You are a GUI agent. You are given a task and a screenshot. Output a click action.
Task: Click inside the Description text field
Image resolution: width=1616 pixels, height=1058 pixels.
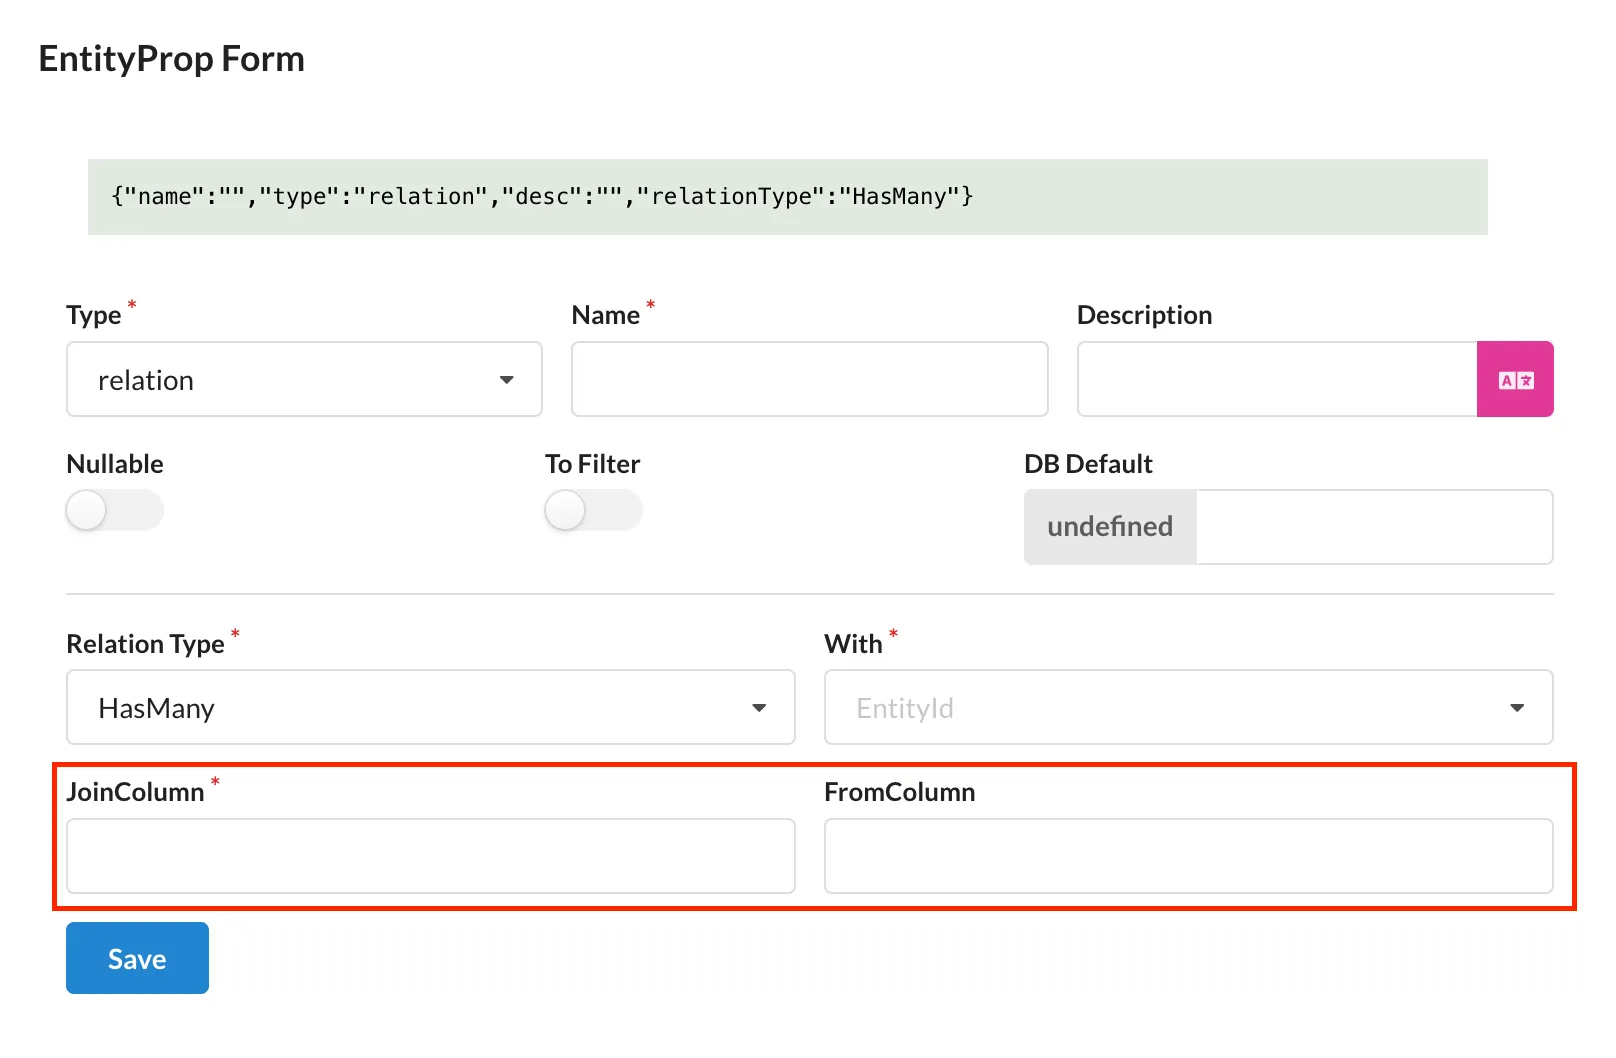pos(1276,380)
